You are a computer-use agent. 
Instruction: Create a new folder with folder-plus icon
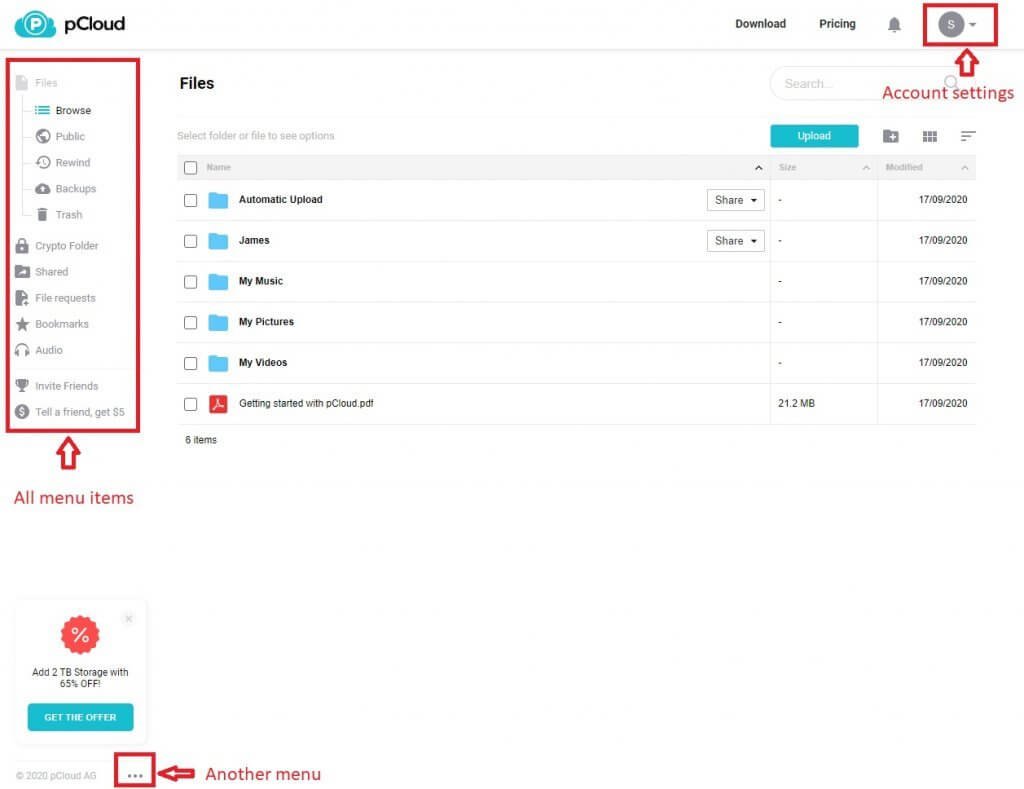(891, 136)
